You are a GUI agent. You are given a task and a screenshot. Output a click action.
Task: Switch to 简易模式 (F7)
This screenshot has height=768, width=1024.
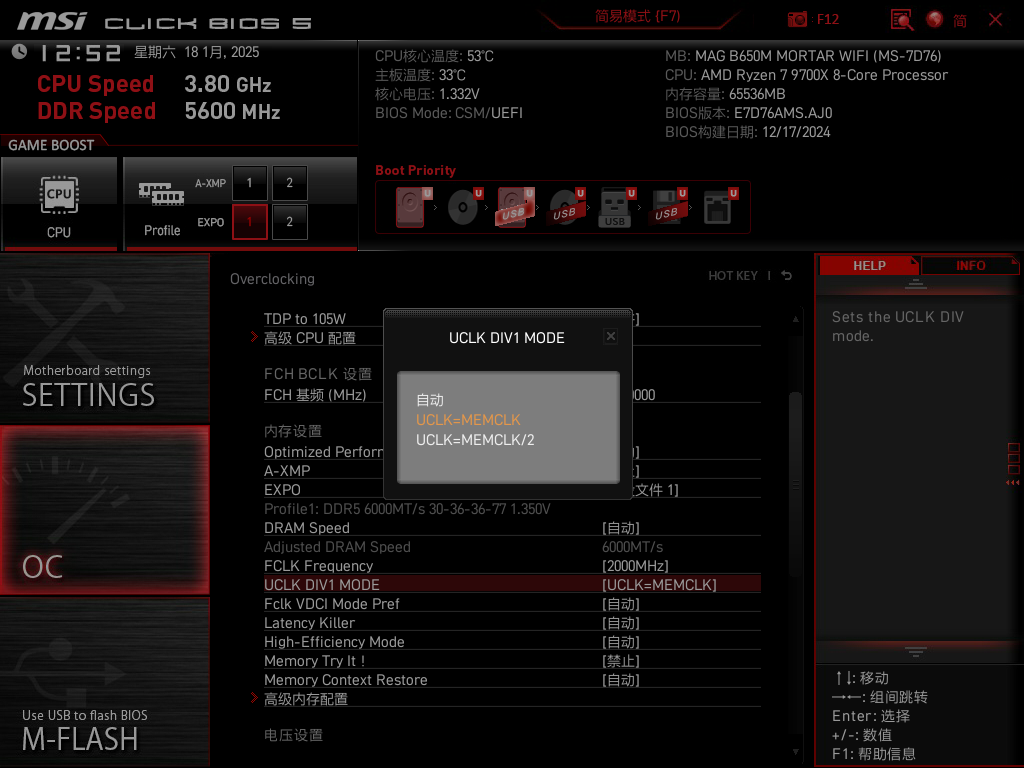(637, 16)
